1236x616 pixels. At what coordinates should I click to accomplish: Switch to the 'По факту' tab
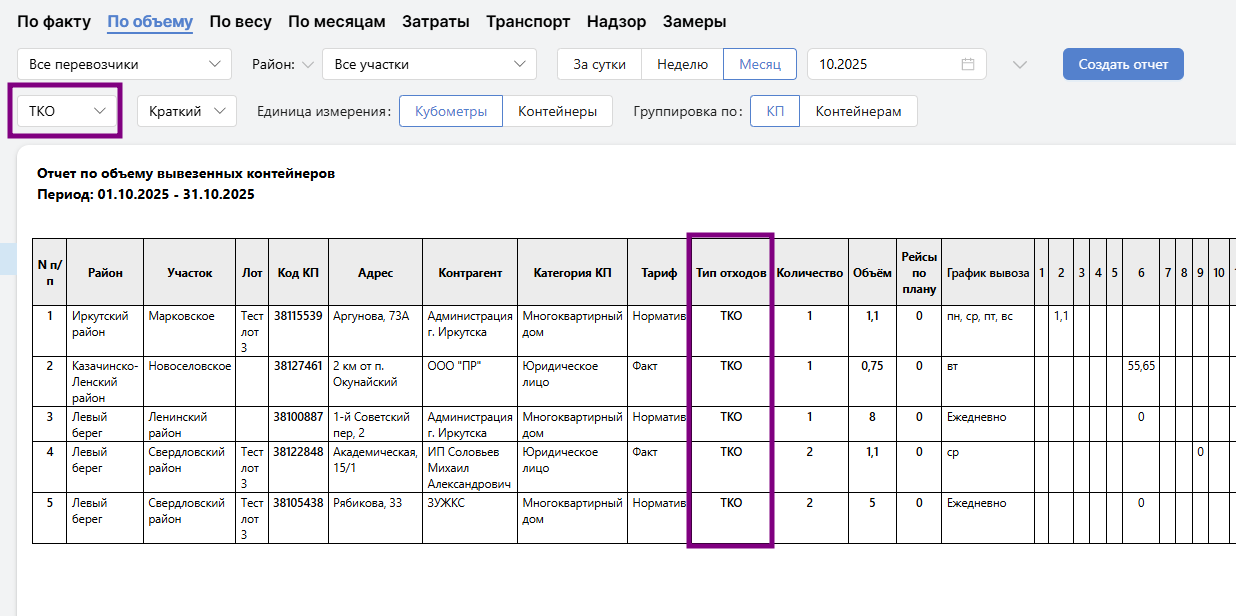click(54, 21)
